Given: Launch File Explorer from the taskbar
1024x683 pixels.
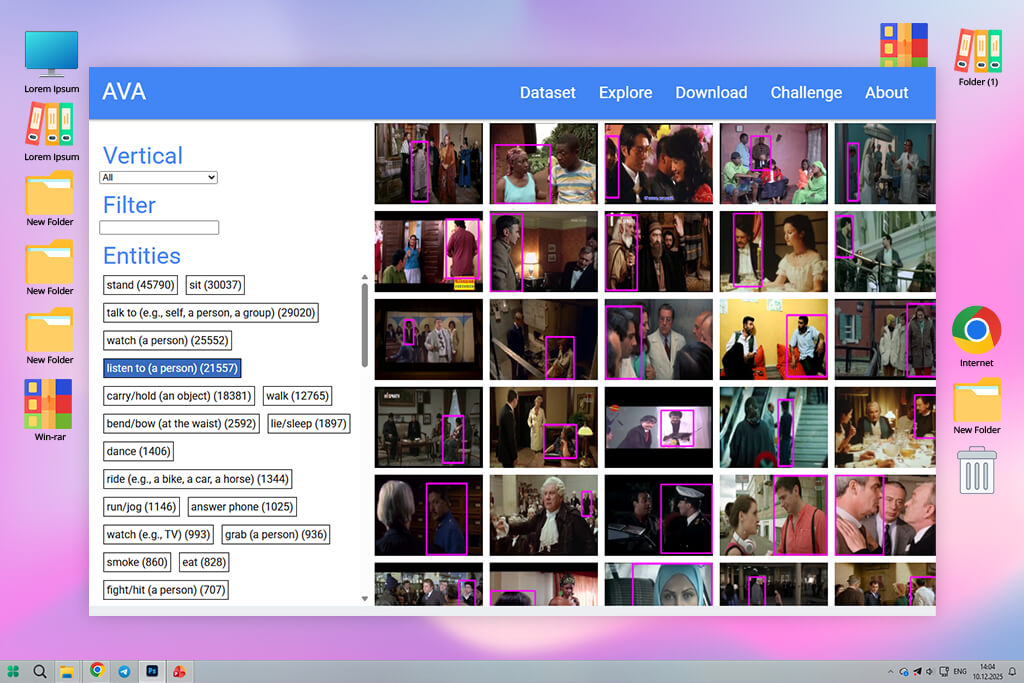Looking at the screenshot, I should click(x=67, y=671).
